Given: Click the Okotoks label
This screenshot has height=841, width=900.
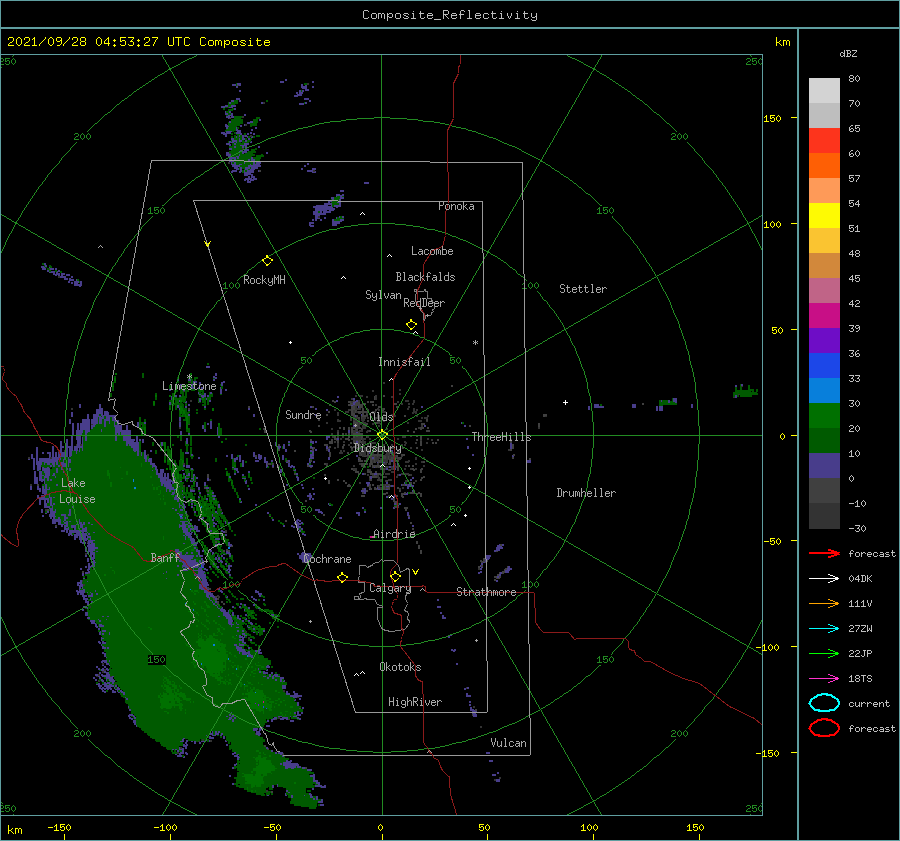Looking at the screenshot, I should click(400, 667).
